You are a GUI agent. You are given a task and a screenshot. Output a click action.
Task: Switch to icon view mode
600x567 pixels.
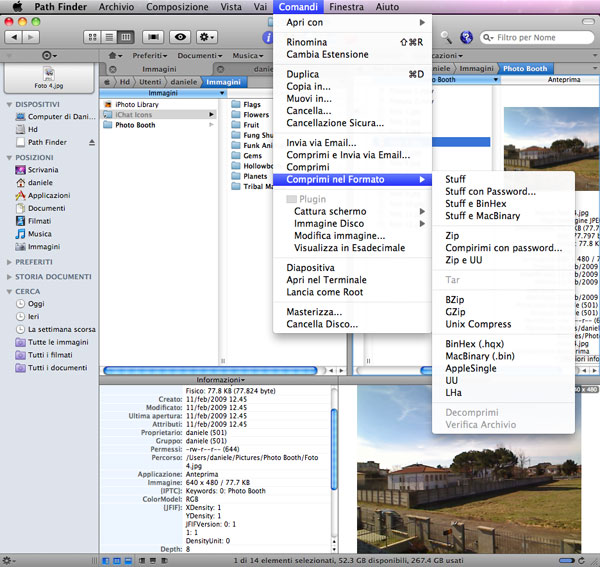coord(92,37)
